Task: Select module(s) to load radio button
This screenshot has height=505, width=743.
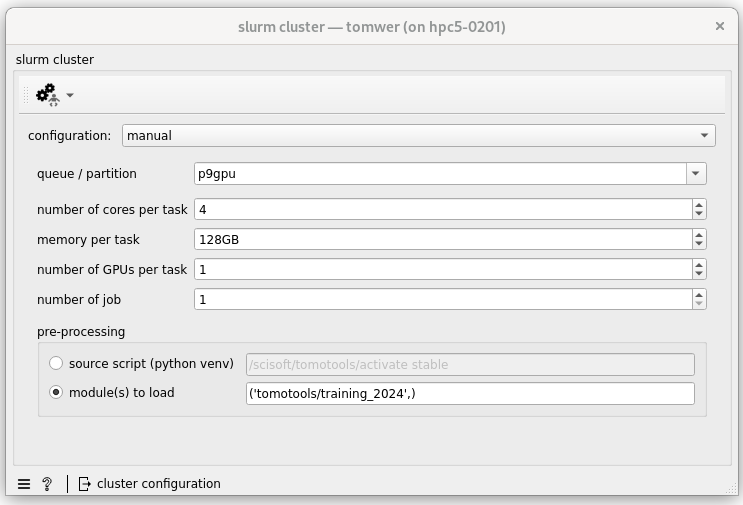Action: (56, 392)
